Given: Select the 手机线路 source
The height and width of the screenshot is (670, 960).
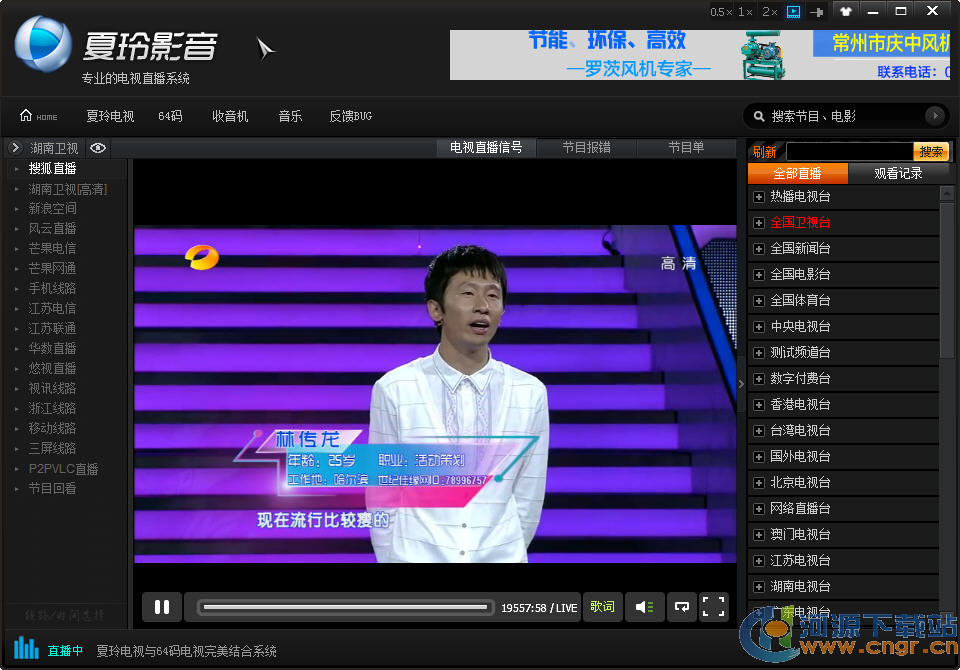Looking at the screenshot, I should (x=53, y=288).
